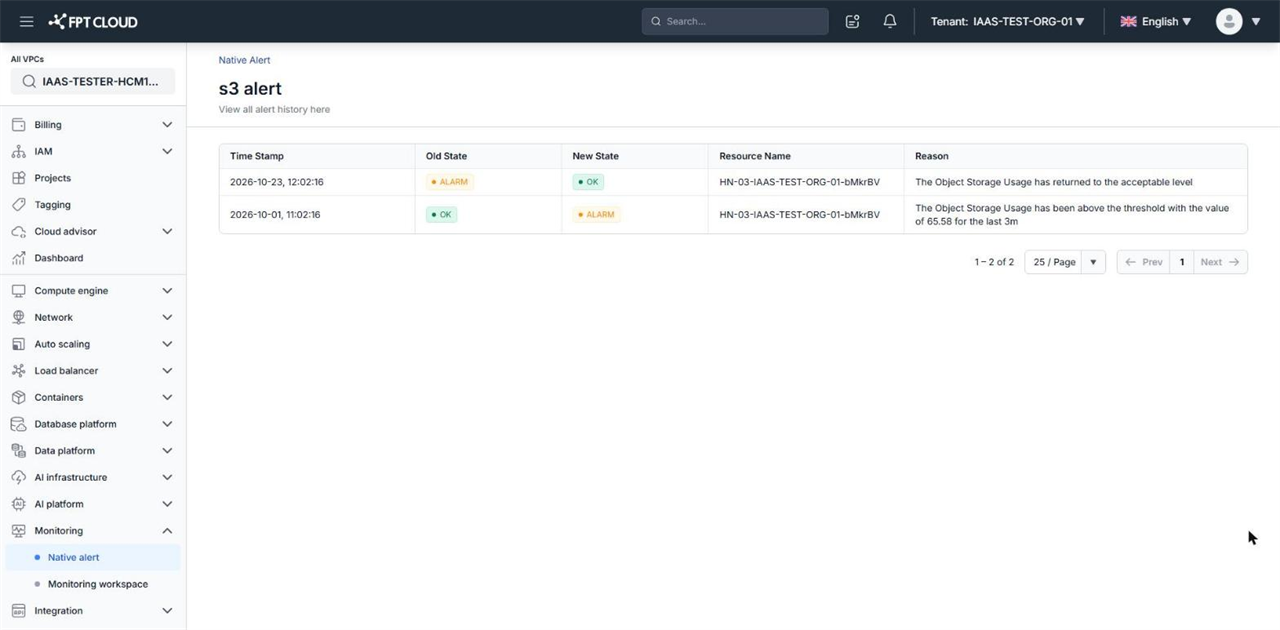Click the IAM users icon
This screenshot has width=1280, height=630.
pos(18,151)
